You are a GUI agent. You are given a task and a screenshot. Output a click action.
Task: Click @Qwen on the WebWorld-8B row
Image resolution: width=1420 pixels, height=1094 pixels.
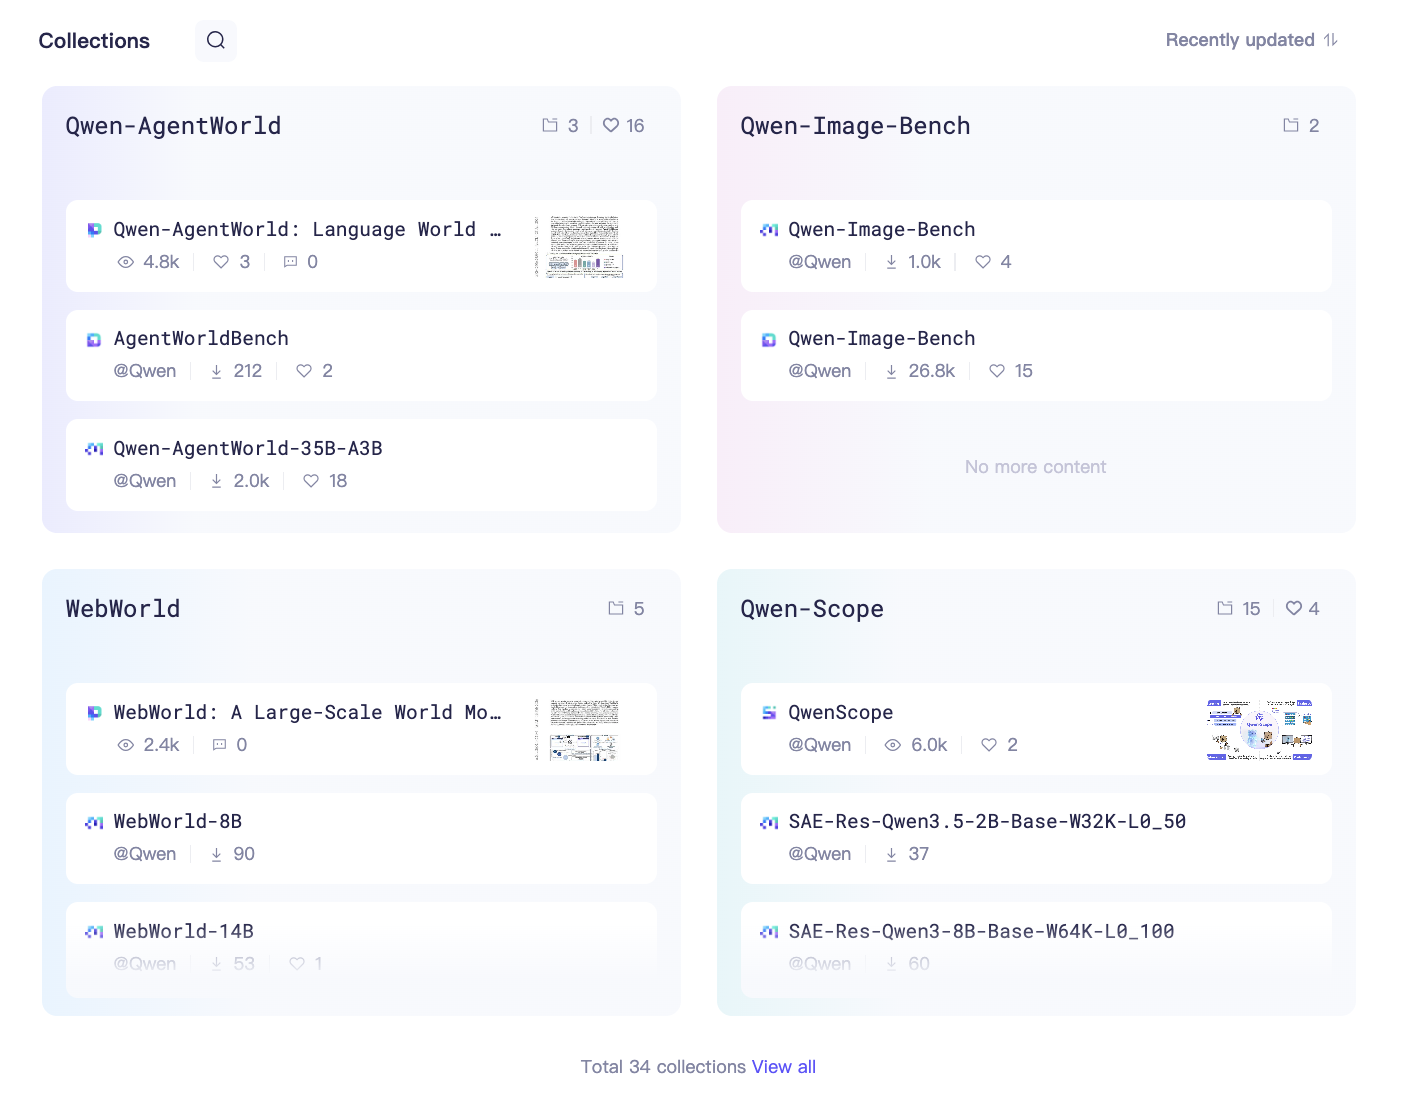(x=145, y=854)
